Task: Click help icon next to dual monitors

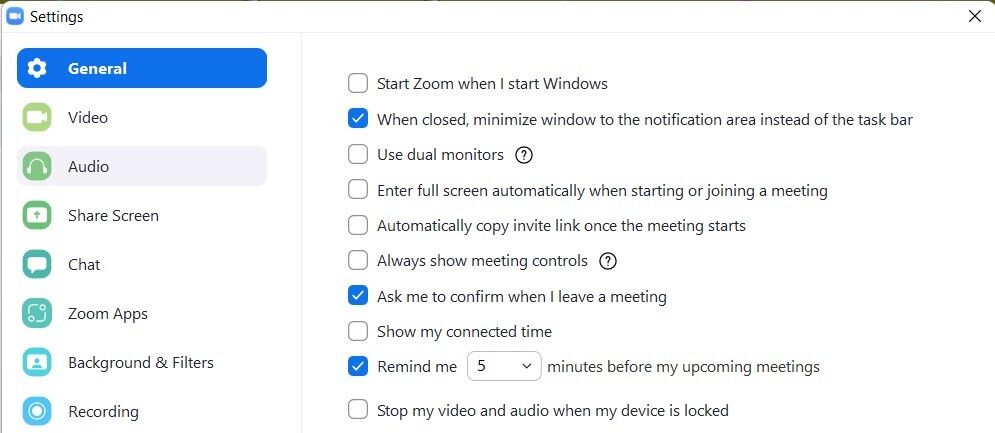Action: (x=524, y=155)
